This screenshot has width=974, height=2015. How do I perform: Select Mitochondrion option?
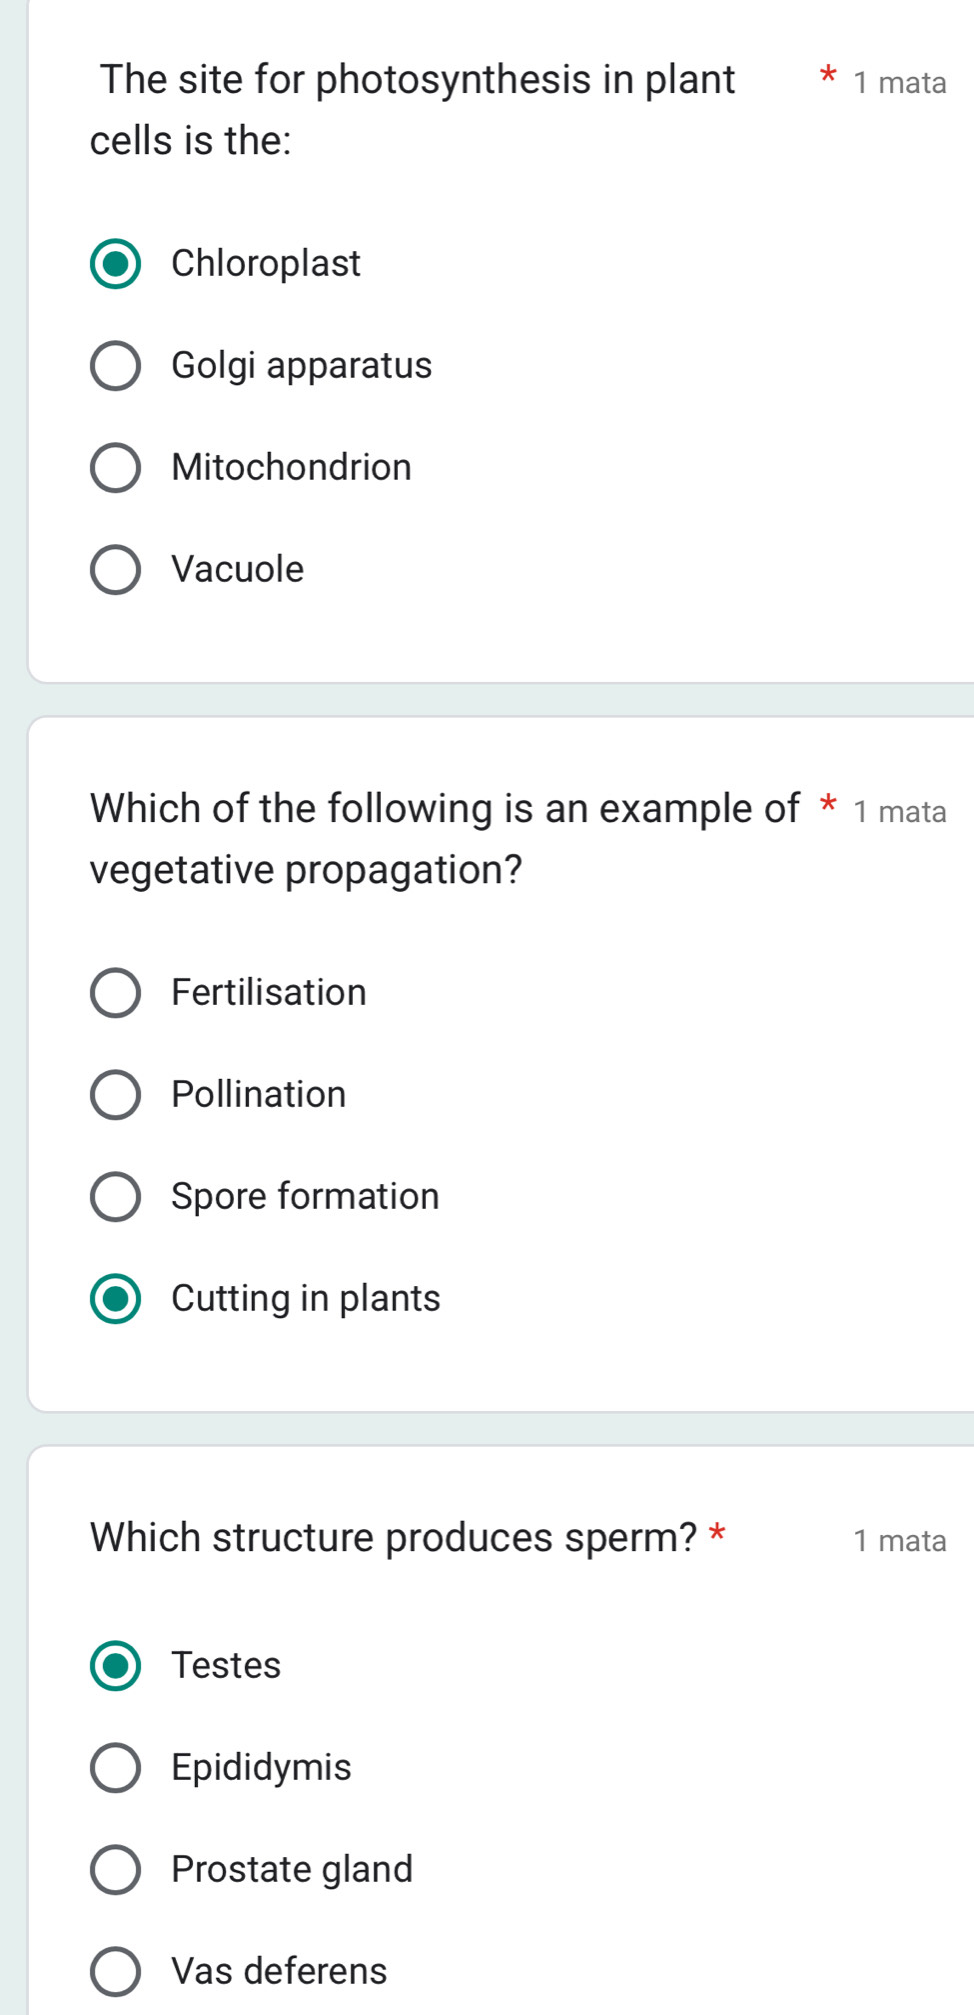click(x=115, y=468)
